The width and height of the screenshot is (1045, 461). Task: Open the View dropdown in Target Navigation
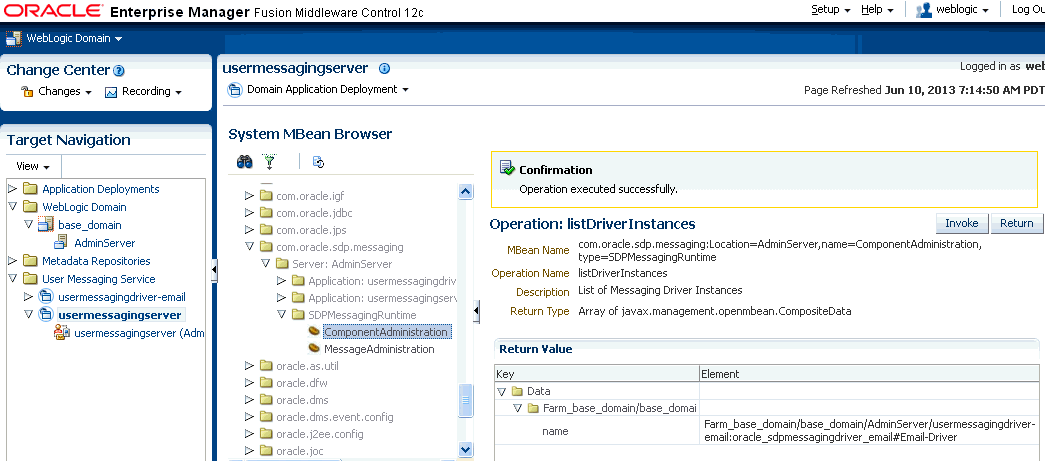[33, 167]
